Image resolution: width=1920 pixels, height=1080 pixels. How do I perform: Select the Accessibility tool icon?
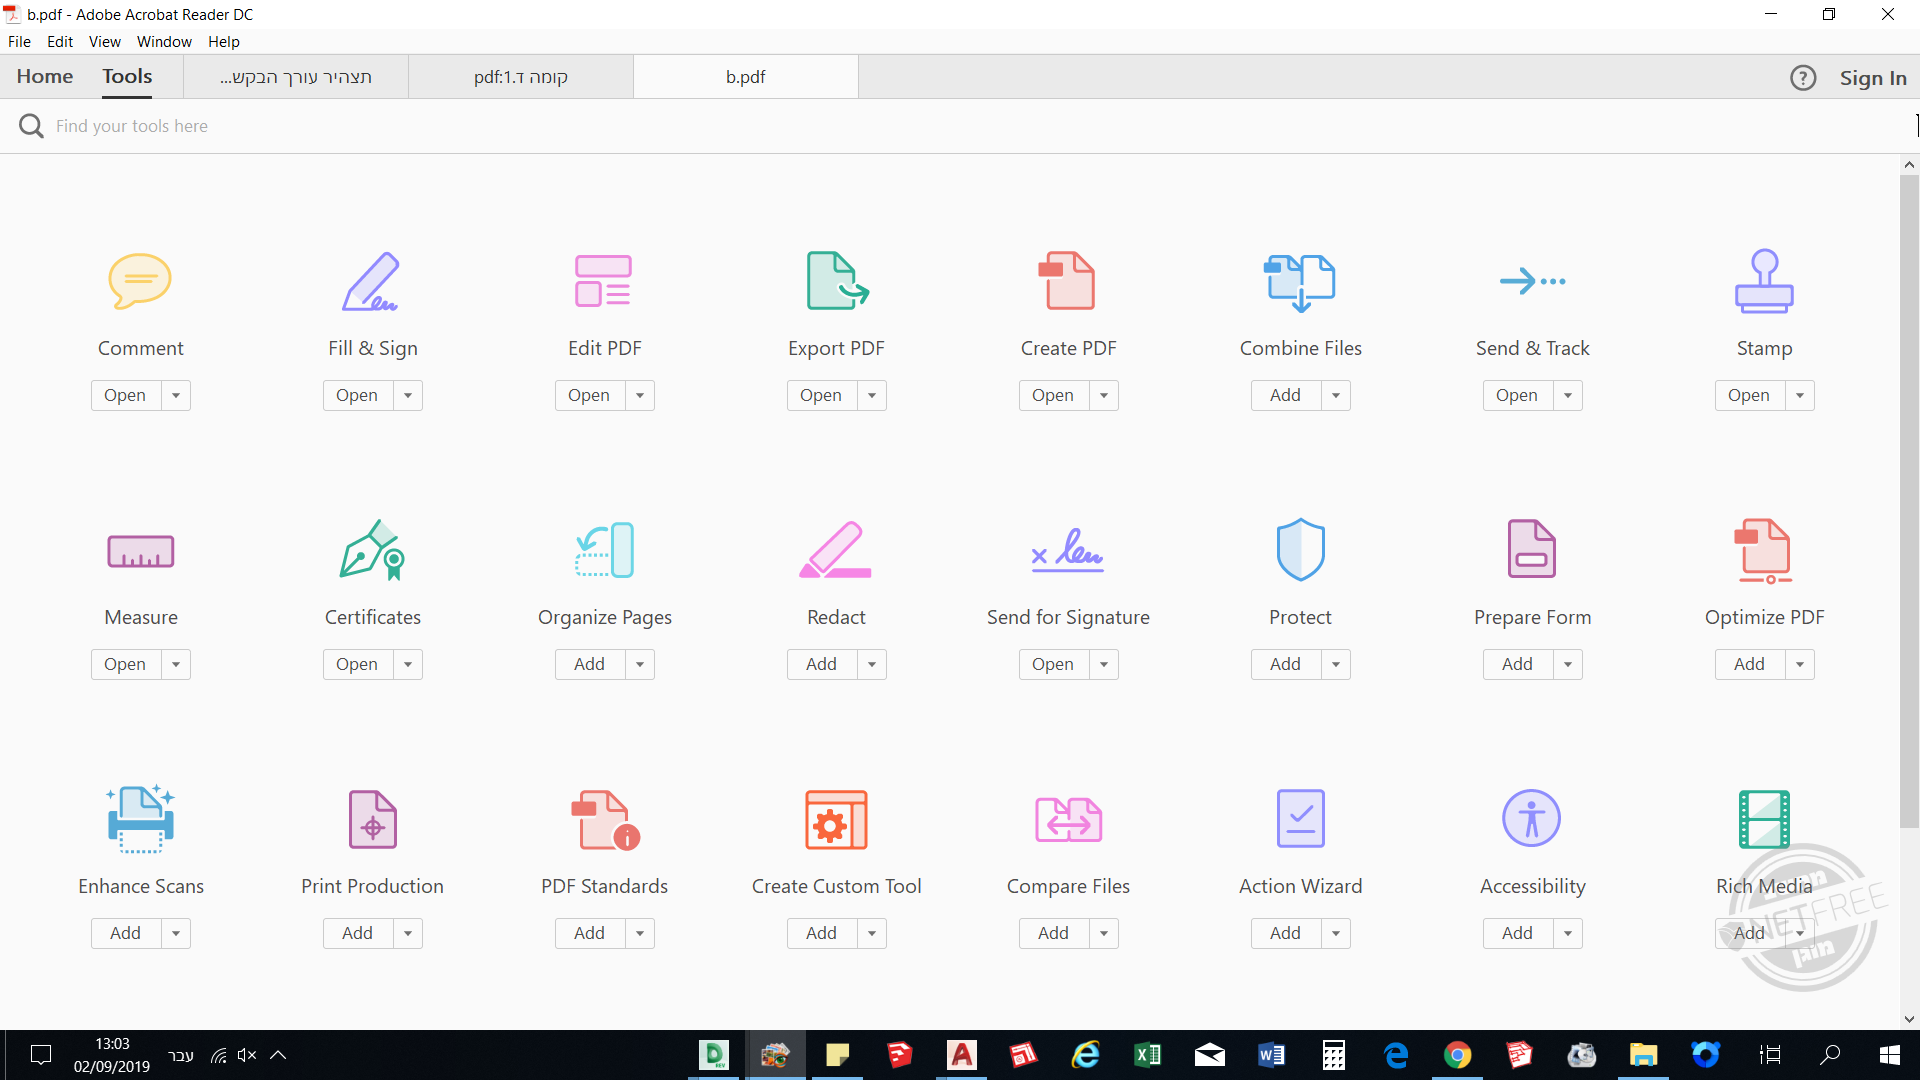pyautogui.click(x=1532, y=818)
